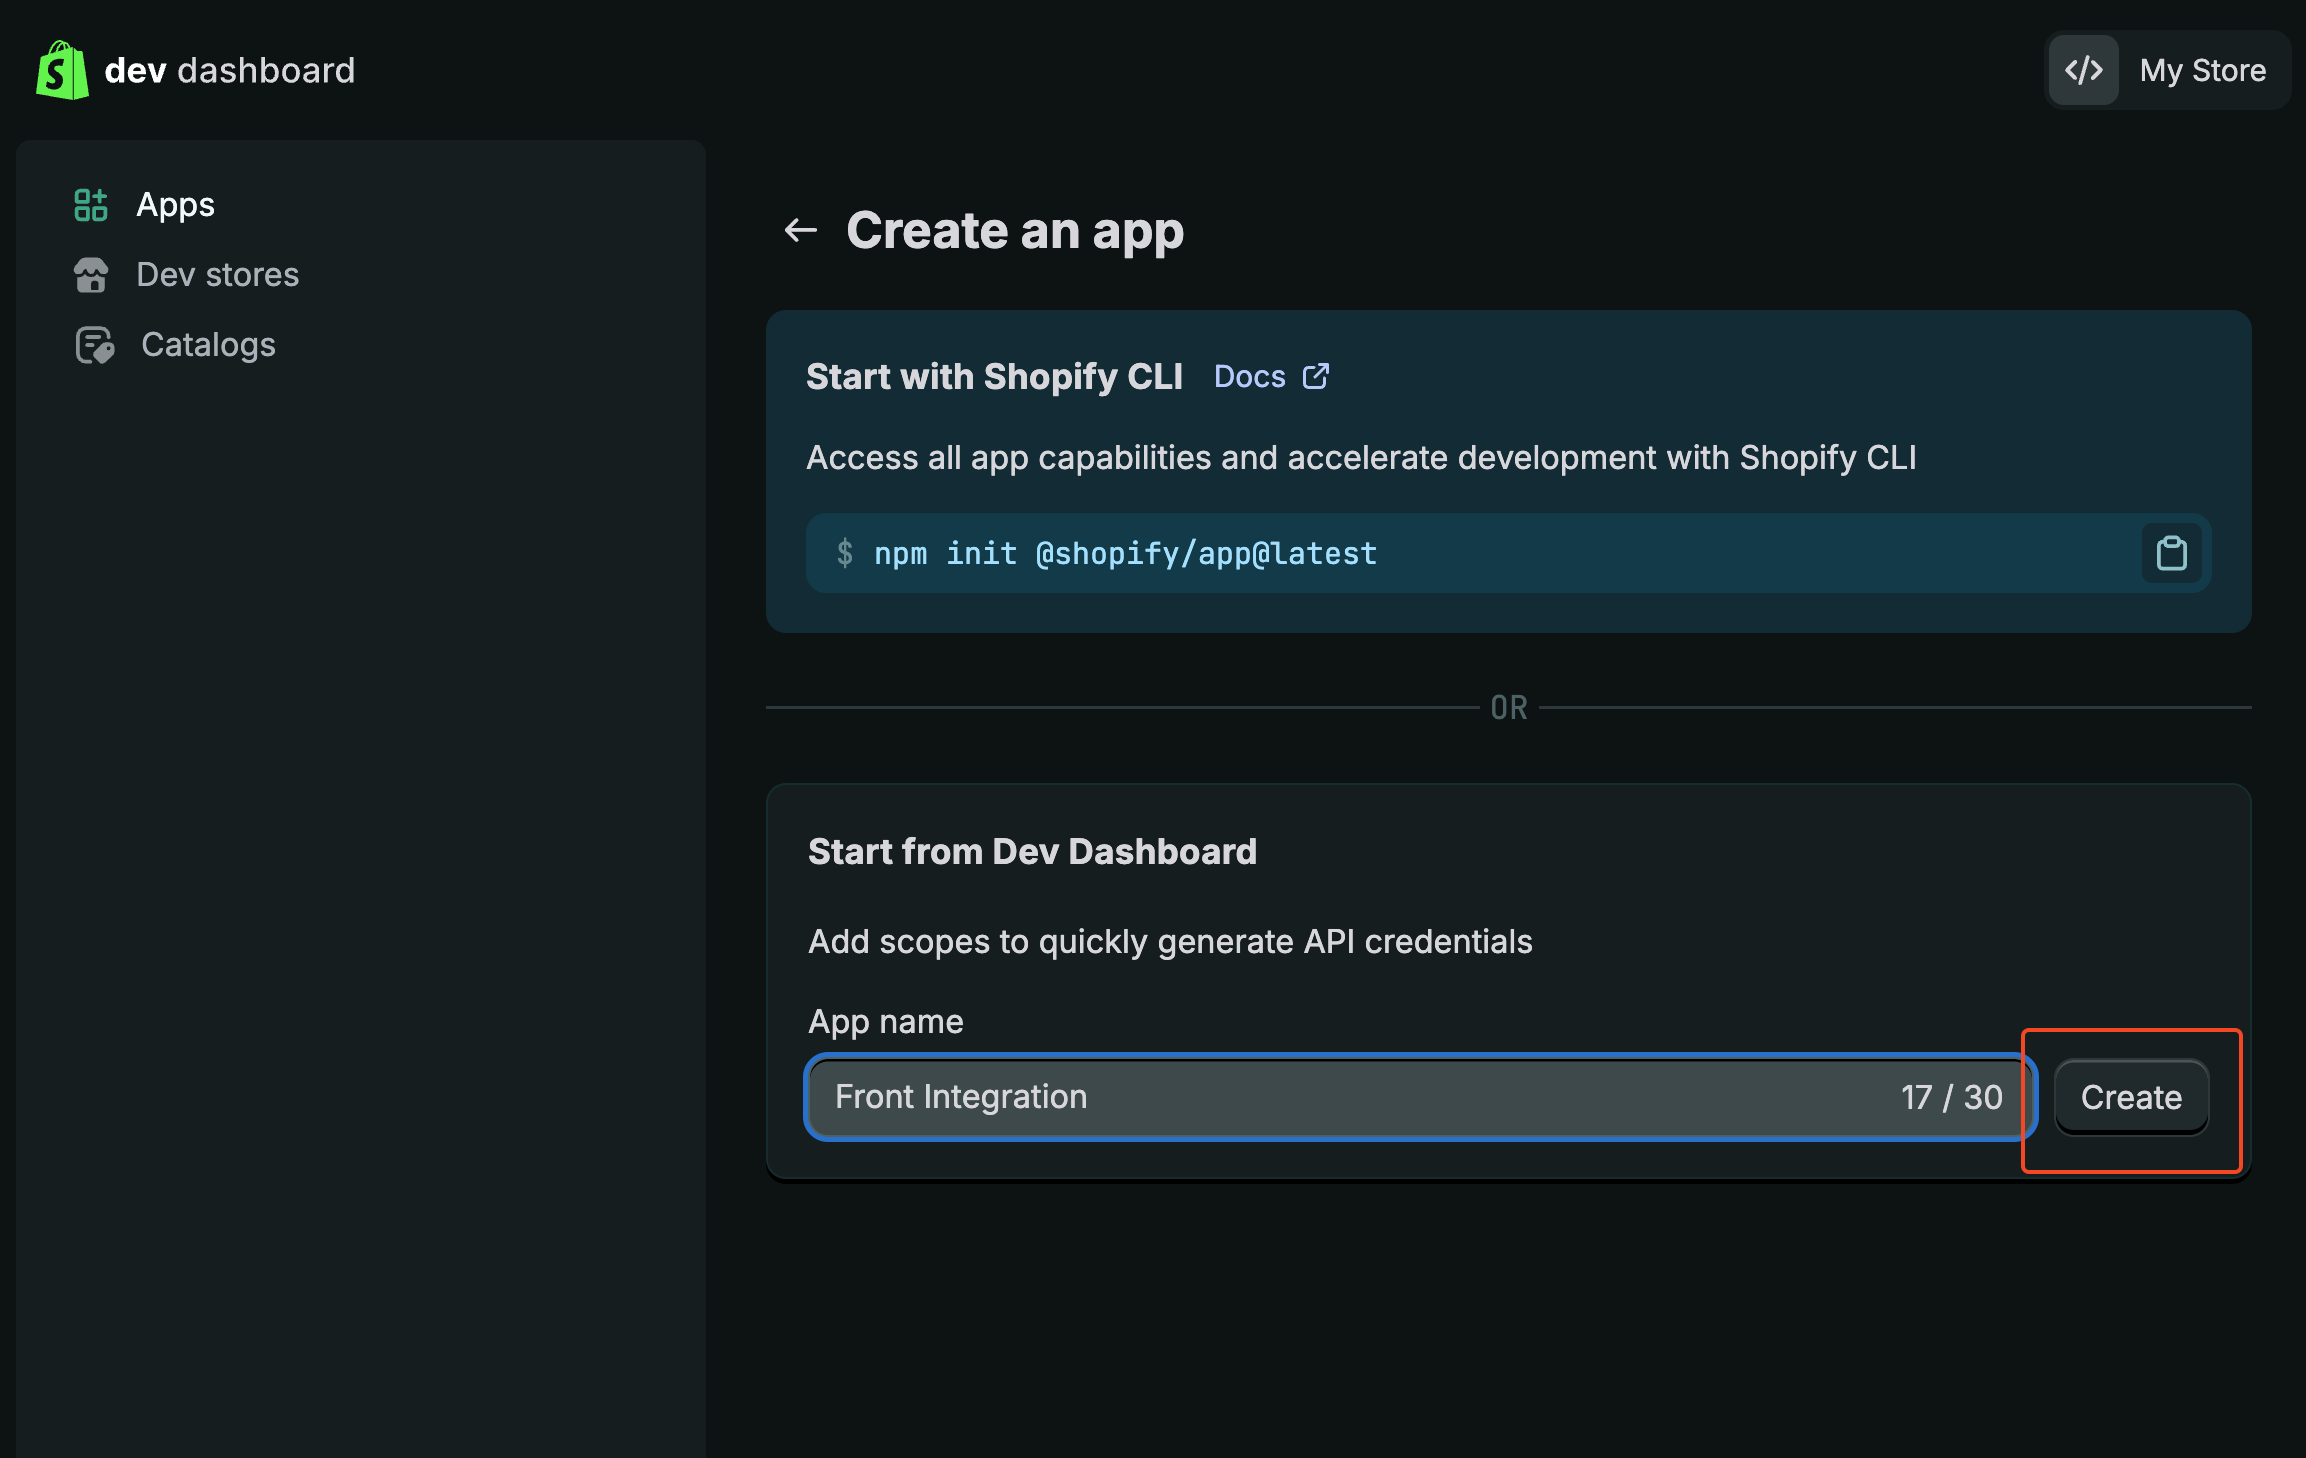This screenshot has height=1458, width=2306.
Task: Click the Shopify bag logo
Action: coord(62,70)
